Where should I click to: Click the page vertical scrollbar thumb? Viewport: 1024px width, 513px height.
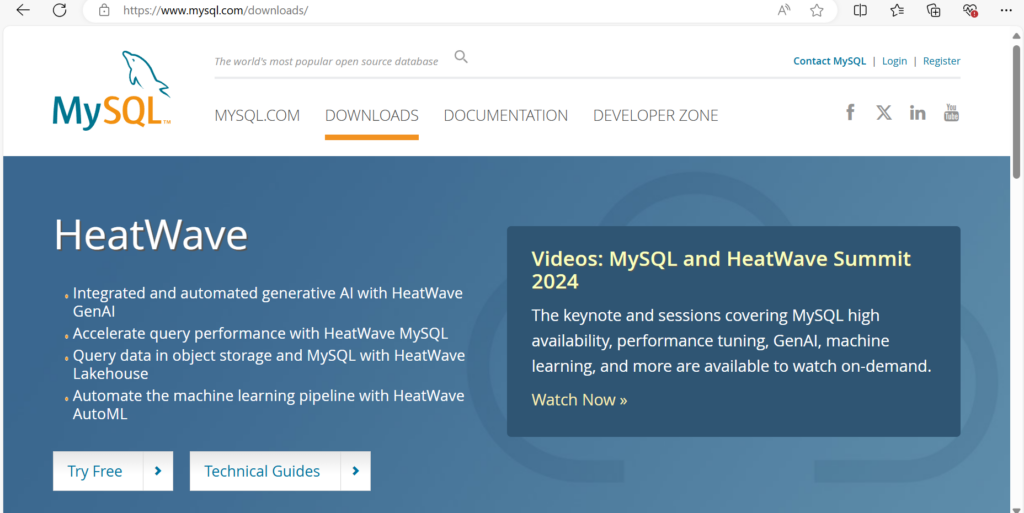click(1017, 111)
